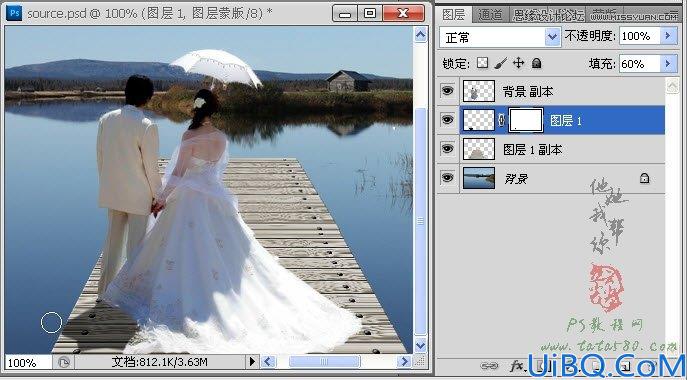Screen dimensions: 687x380
Task: Toggle visibility of 图层 1 副本 layer
Action: (447, 149)
